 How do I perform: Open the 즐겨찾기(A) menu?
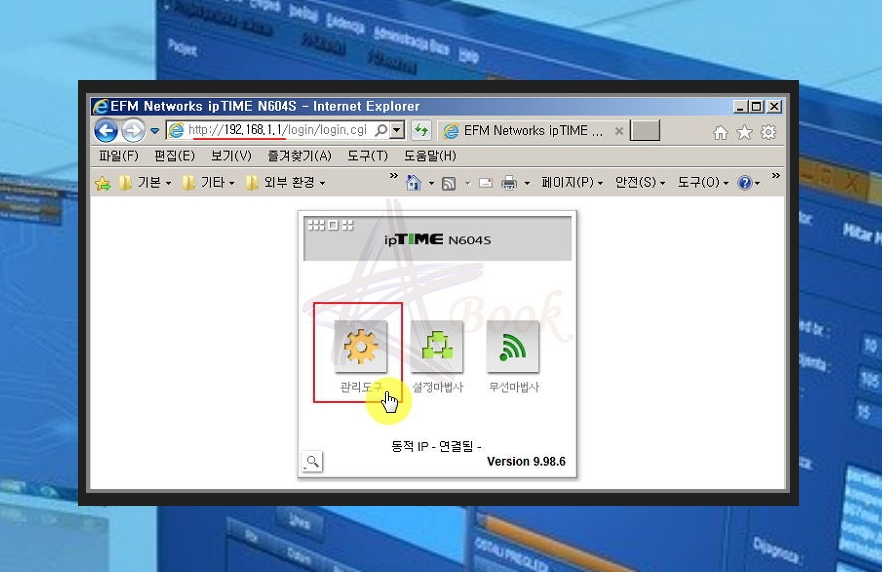(x=299, y=156)
